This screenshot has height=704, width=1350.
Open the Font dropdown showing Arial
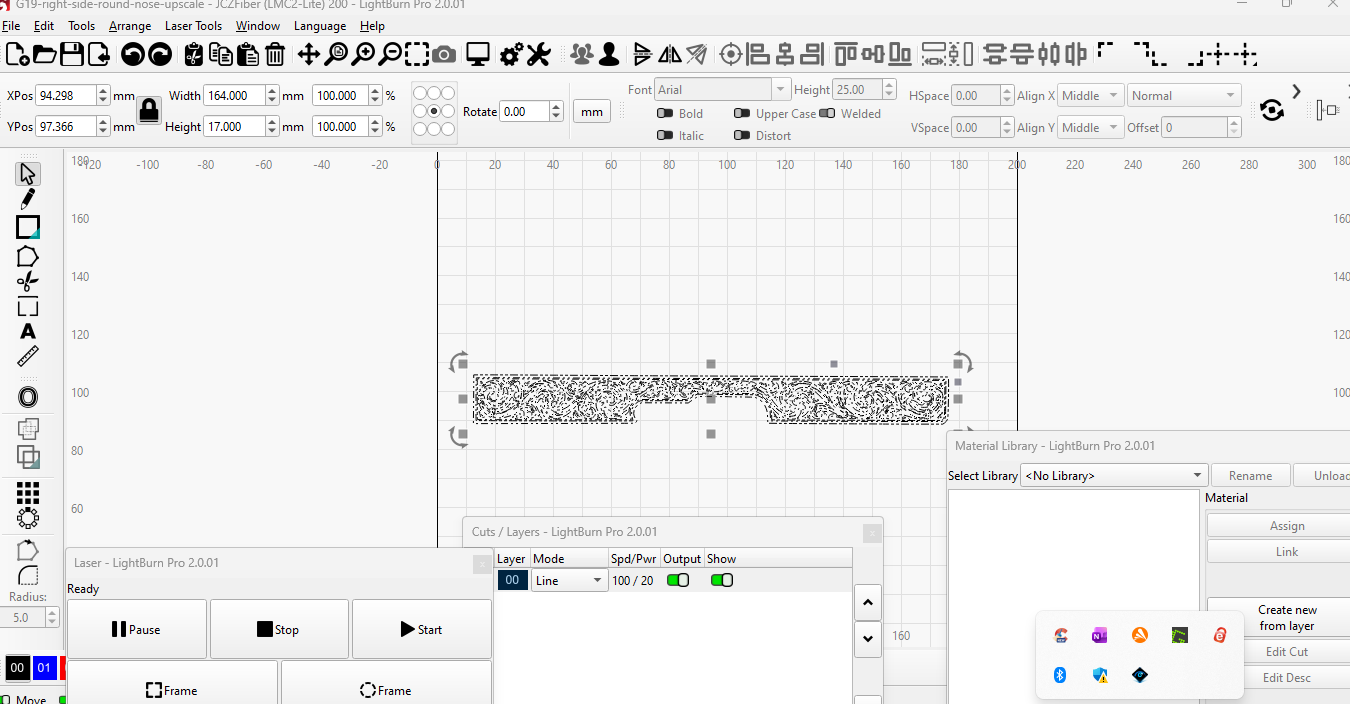click(x=722, y=90)
